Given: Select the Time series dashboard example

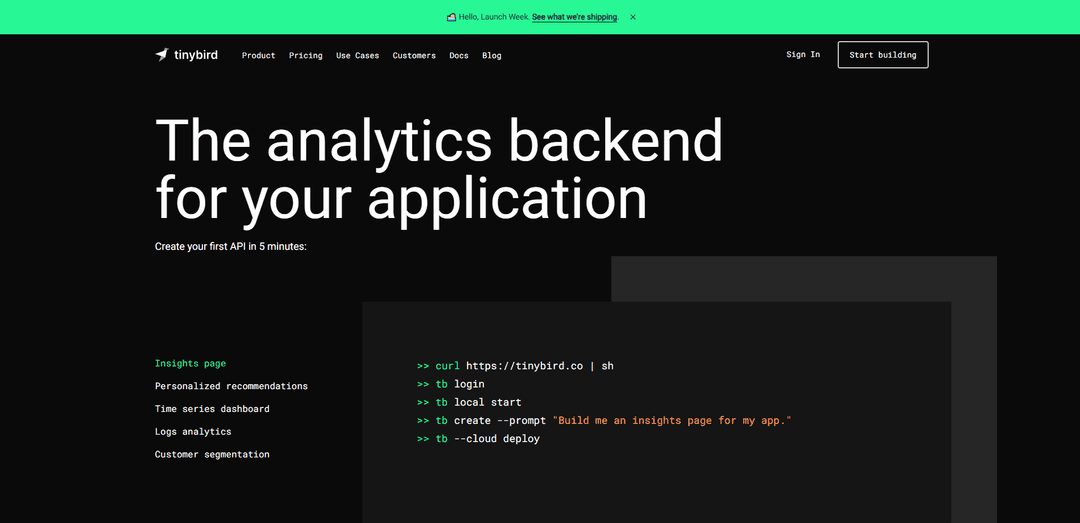Looking at the screenshot, I should [212, 409].
